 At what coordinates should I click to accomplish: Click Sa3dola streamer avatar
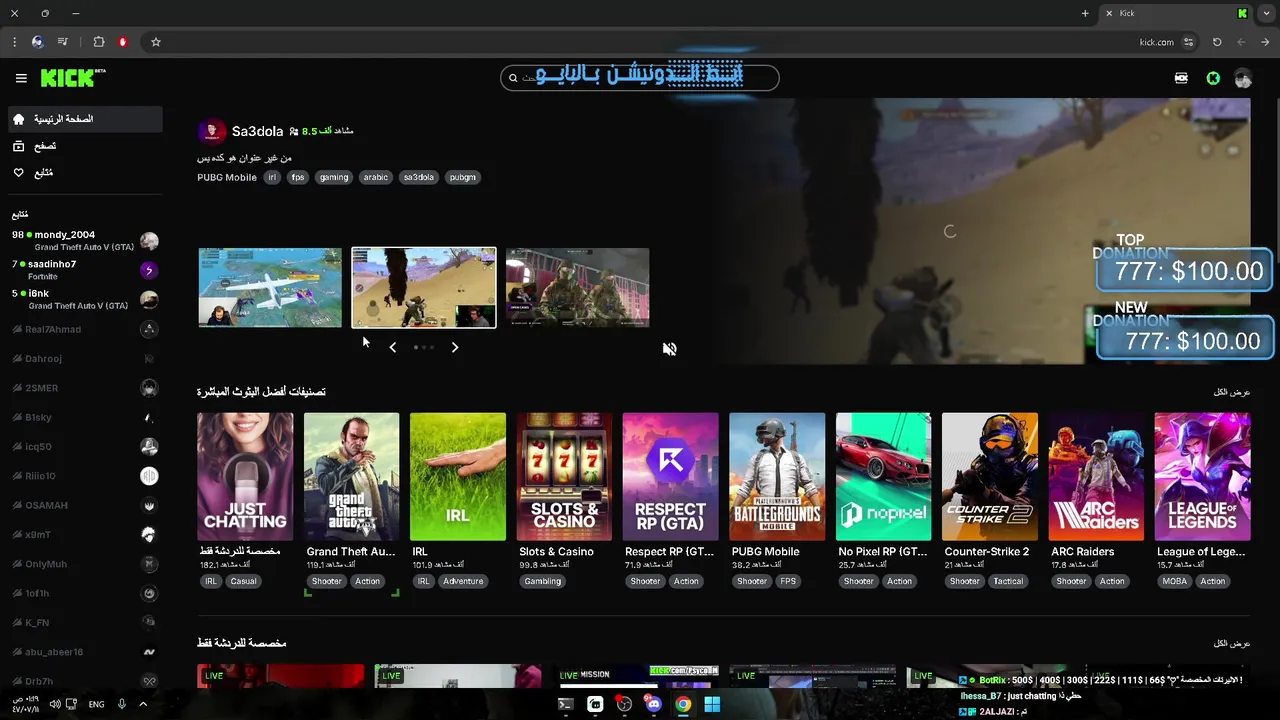pyautogui.click(x=211, y=131)
